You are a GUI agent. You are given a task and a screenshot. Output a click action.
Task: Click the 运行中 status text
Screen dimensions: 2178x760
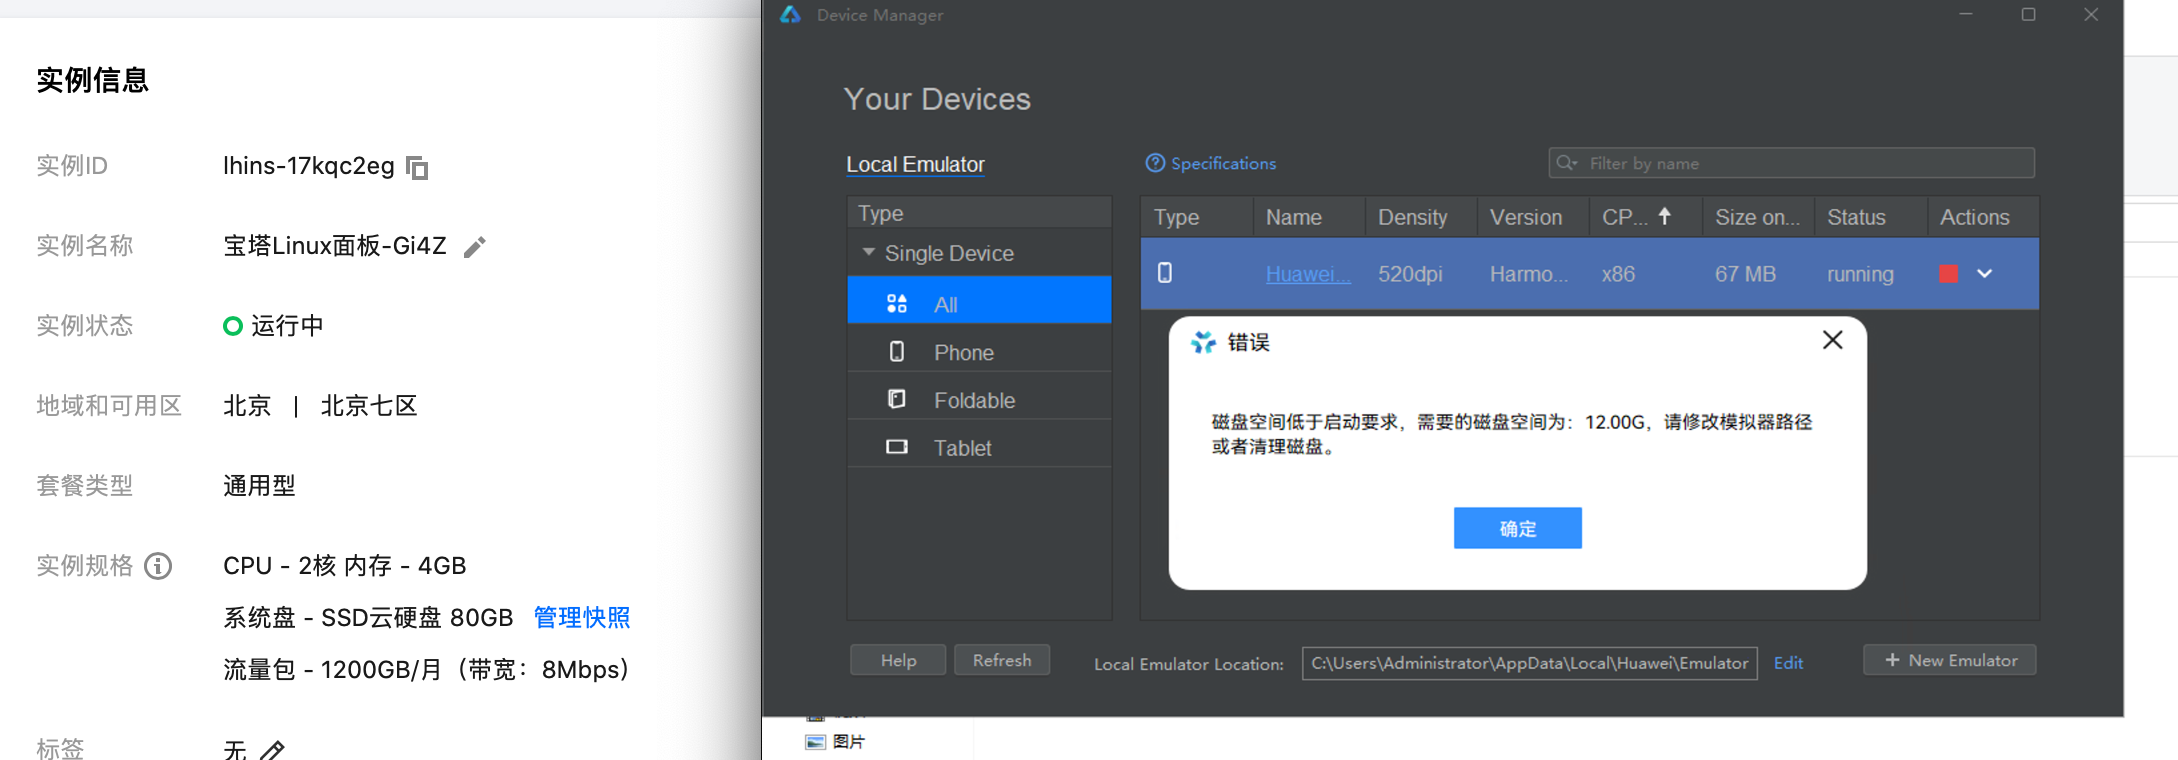287,326
